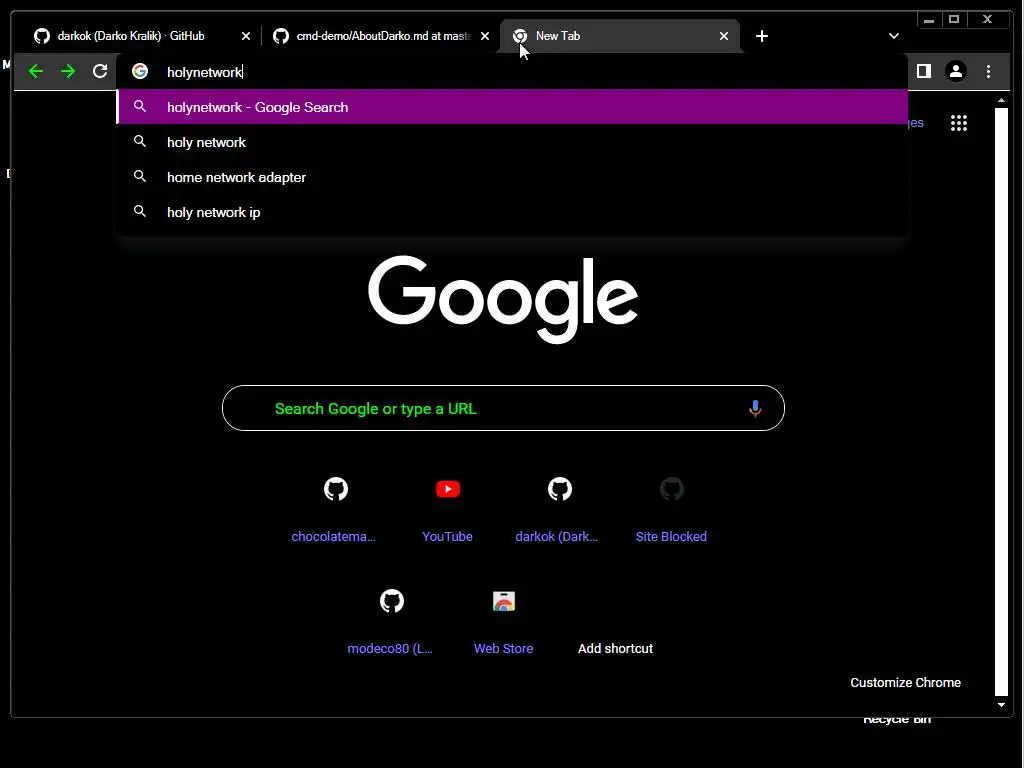Maximize the Chrome window

click(x=954, y=20)
